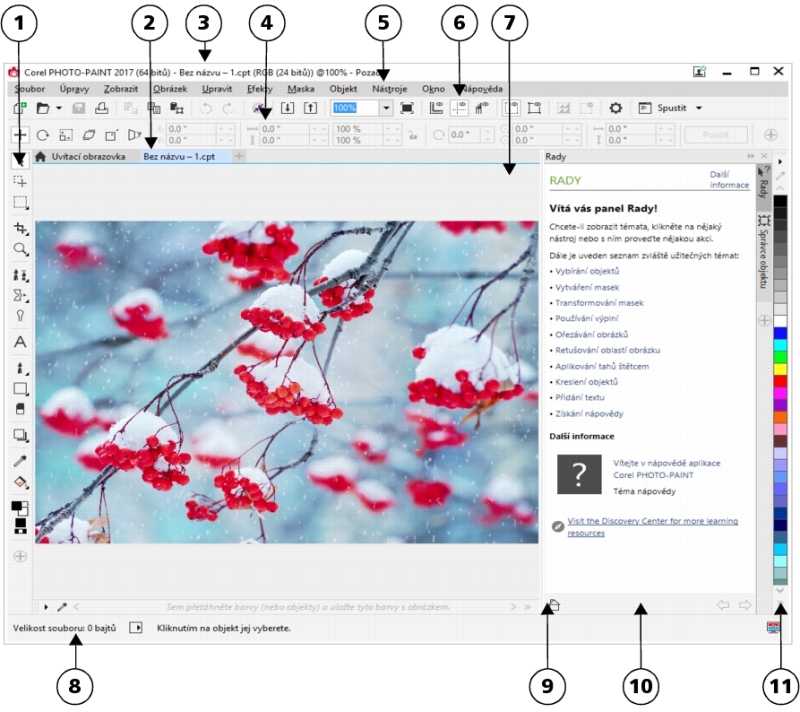Toggle guidelines display button
The height and width of the screenshot is (712, 800).
point(460,107)
